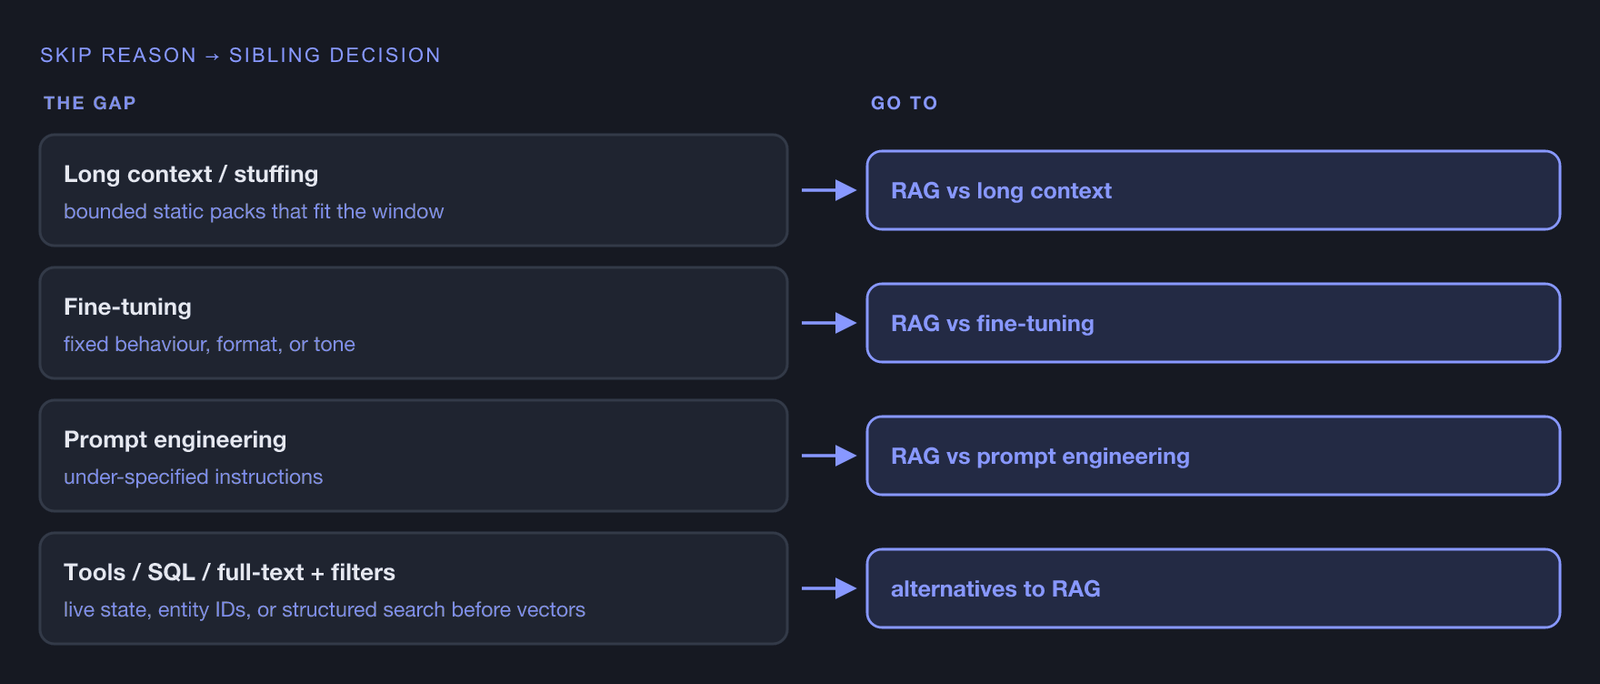1600x684 pixels.
Task: Click the Skip reason → sibling decision heading
Action: click(x=240, y=55)
